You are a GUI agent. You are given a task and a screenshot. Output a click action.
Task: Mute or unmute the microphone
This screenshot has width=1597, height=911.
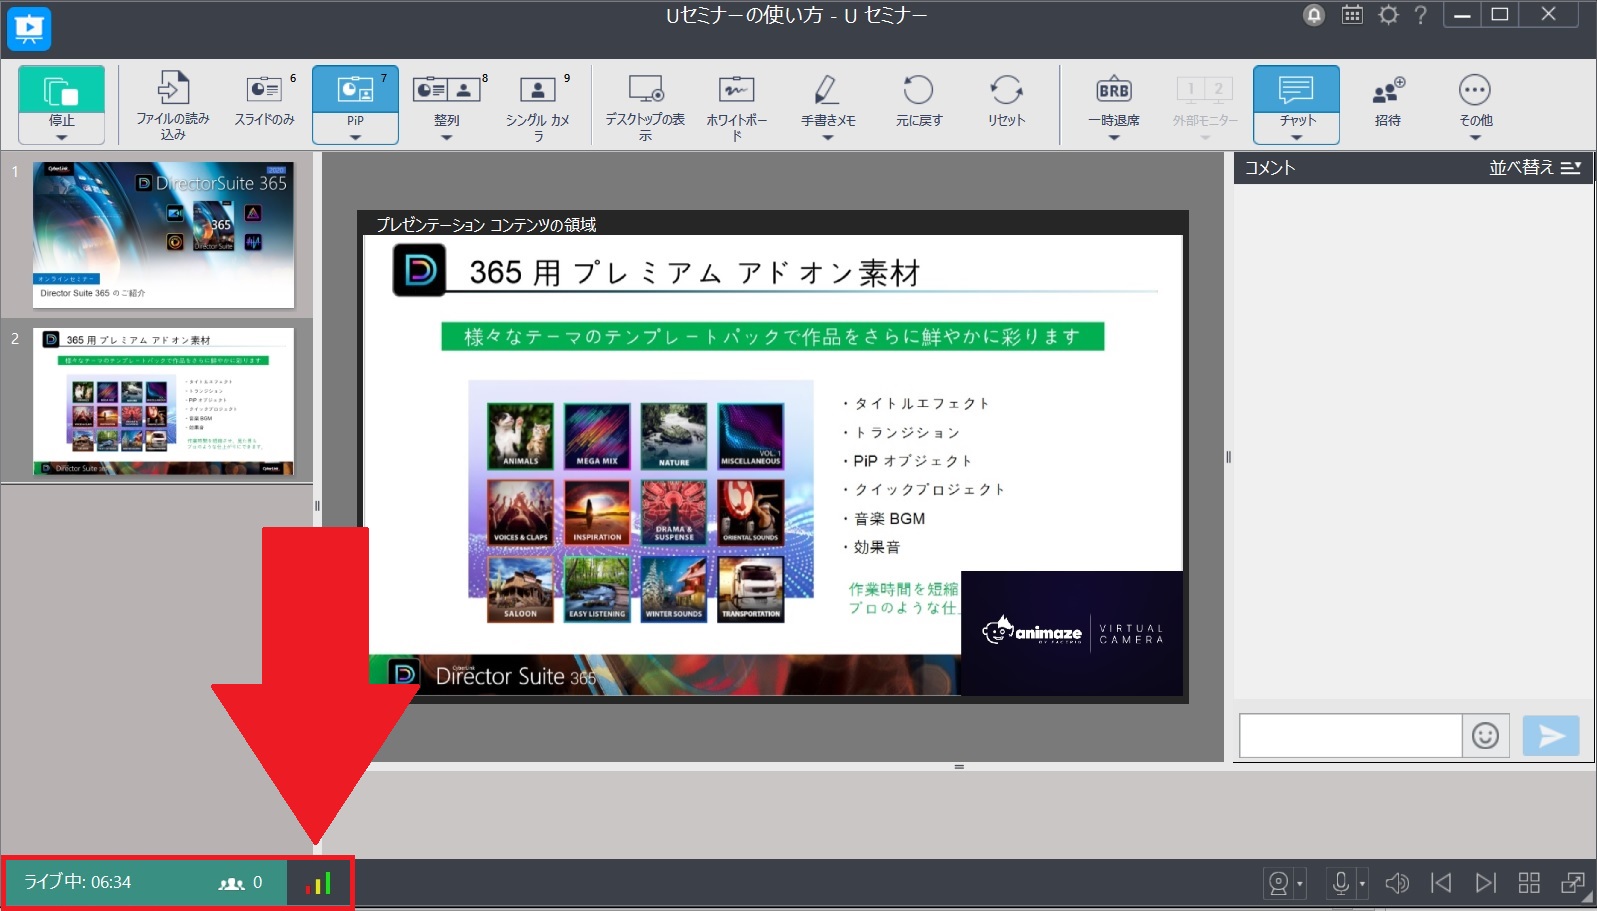click(x=1341, y=883)
